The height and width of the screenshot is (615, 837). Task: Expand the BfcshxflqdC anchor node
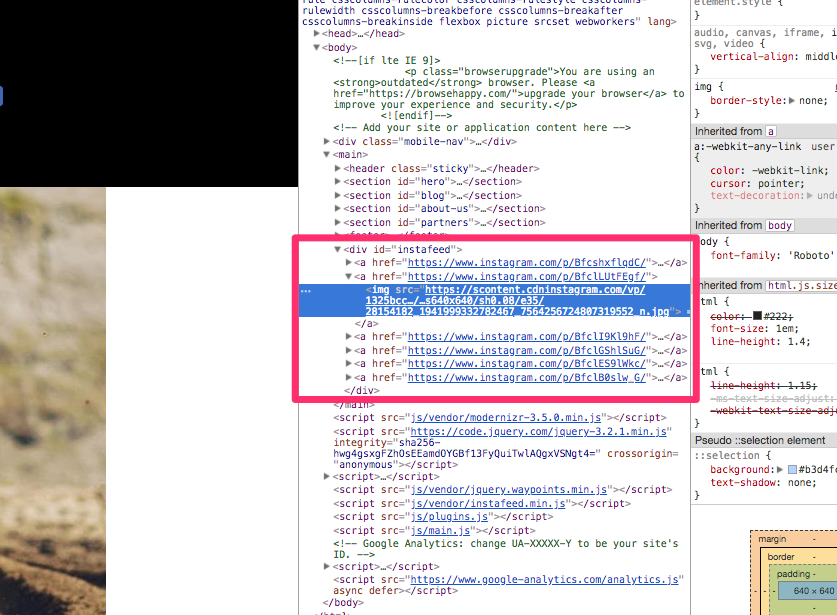click(x=348, y=263)
